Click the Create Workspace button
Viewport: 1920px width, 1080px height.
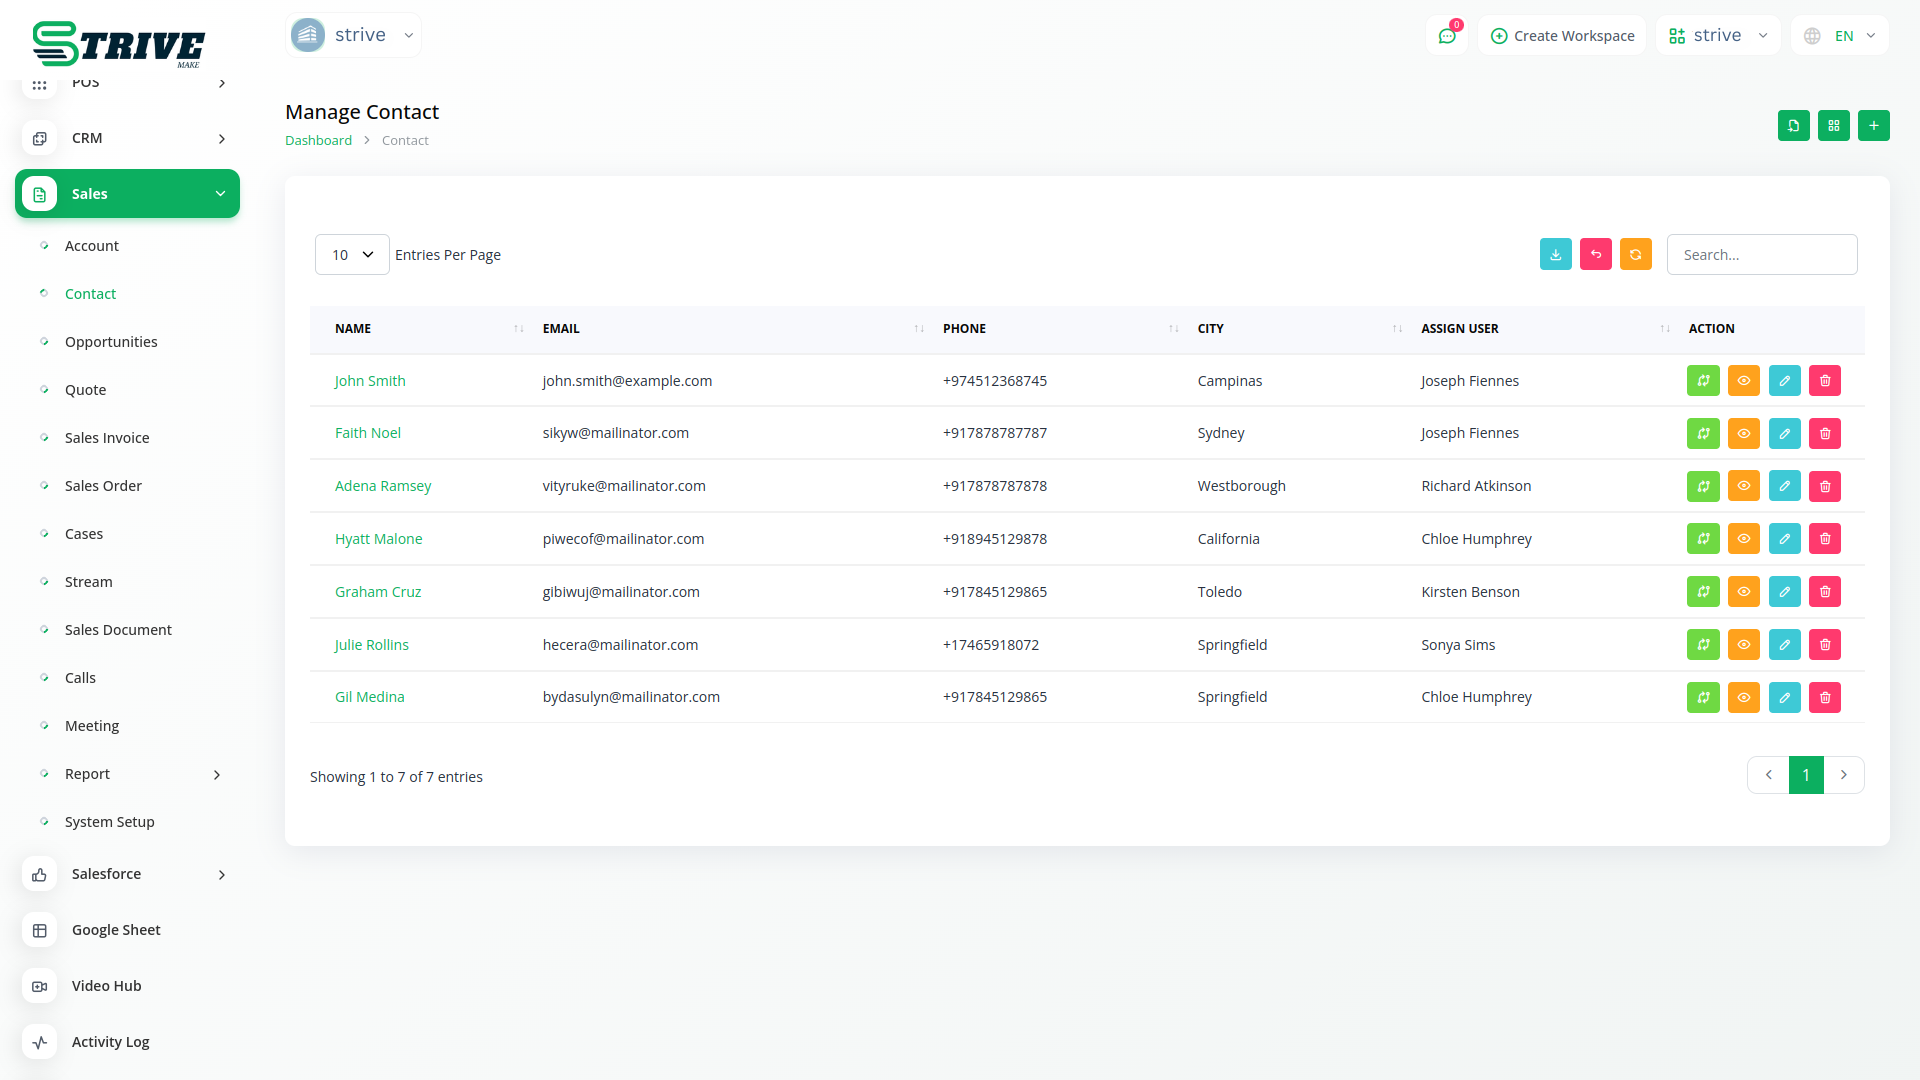[x=1562, y=36]
